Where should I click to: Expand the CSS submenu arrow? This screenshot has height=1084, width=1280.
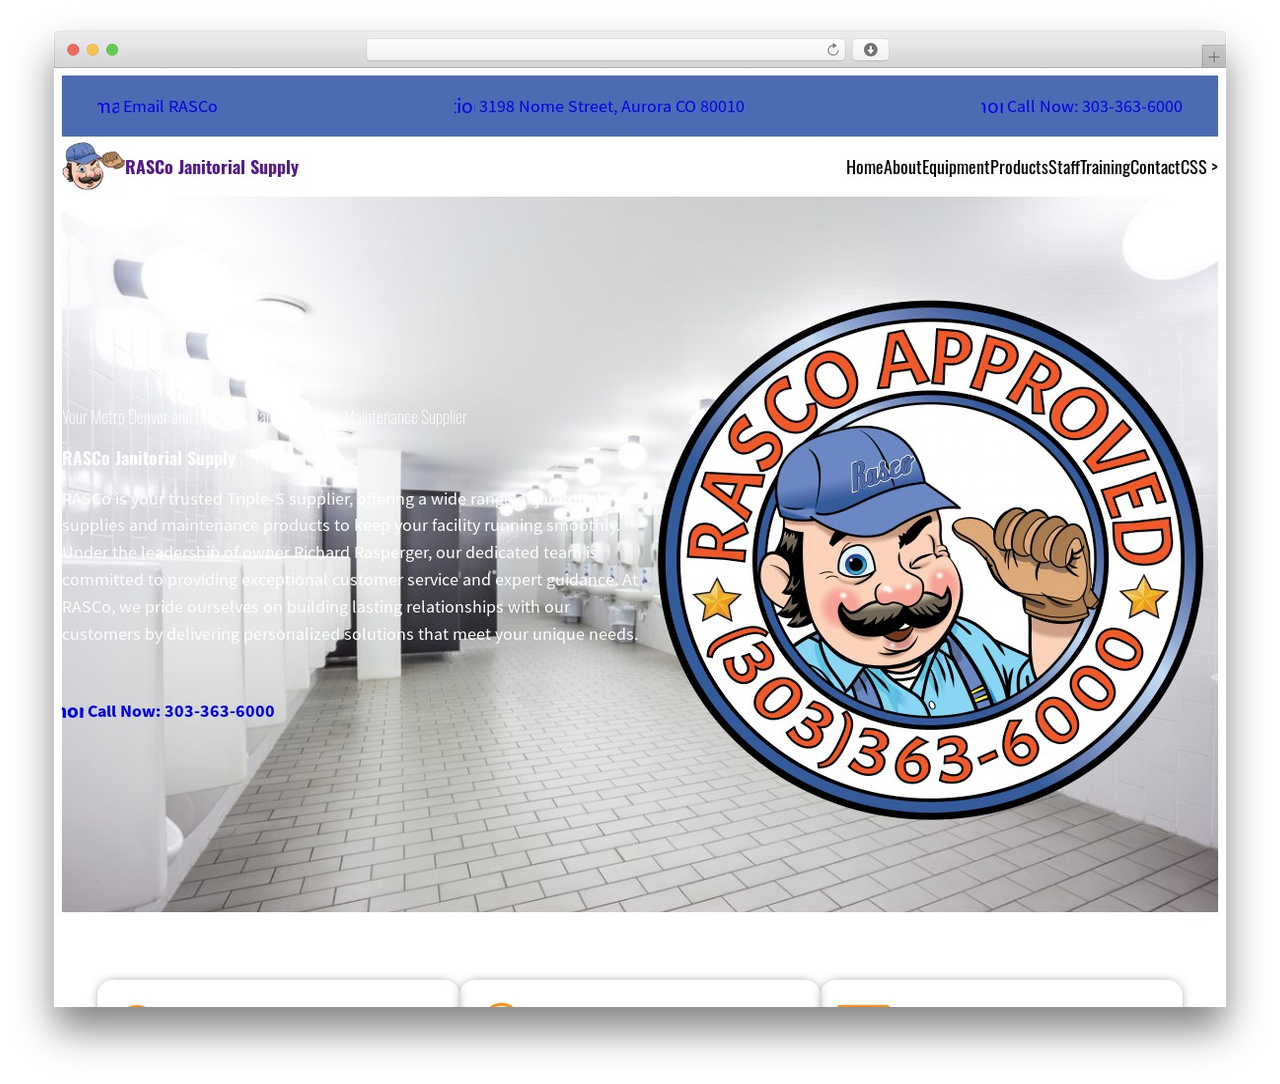click(1214, 167)
